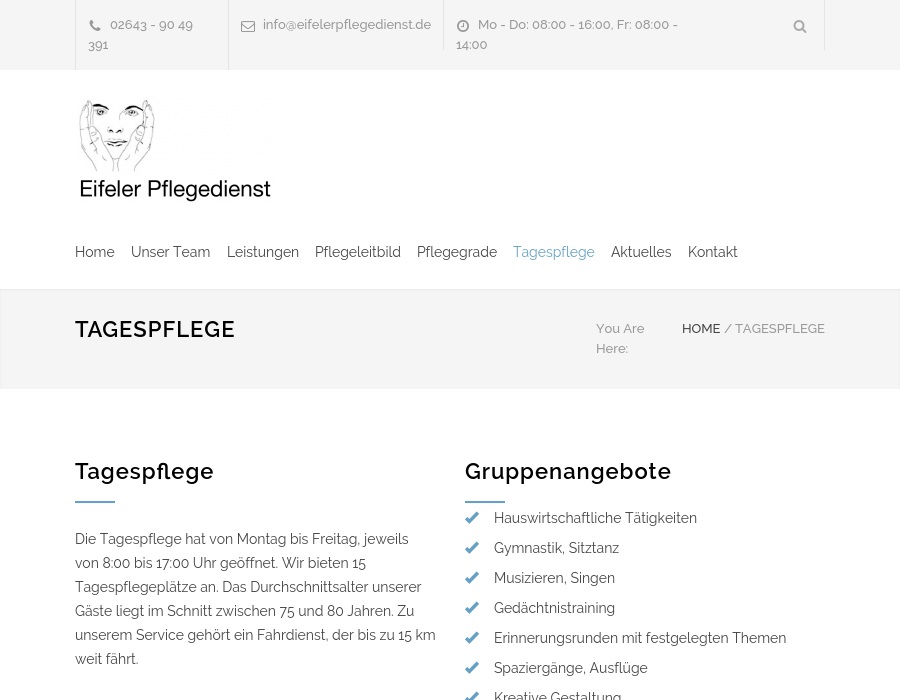The width and height of the screenshot is (900, 700).
Task: Select Unser Team in the navigation
Action: click(x=170, y=252)
